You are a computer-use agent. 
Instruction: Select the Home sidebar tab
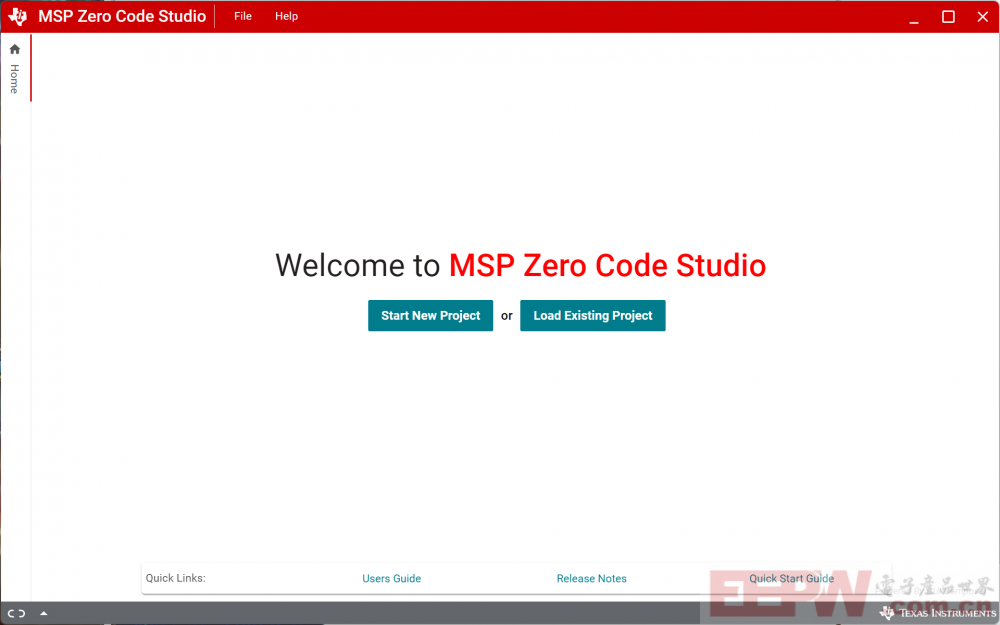click(x=15, y=68)
